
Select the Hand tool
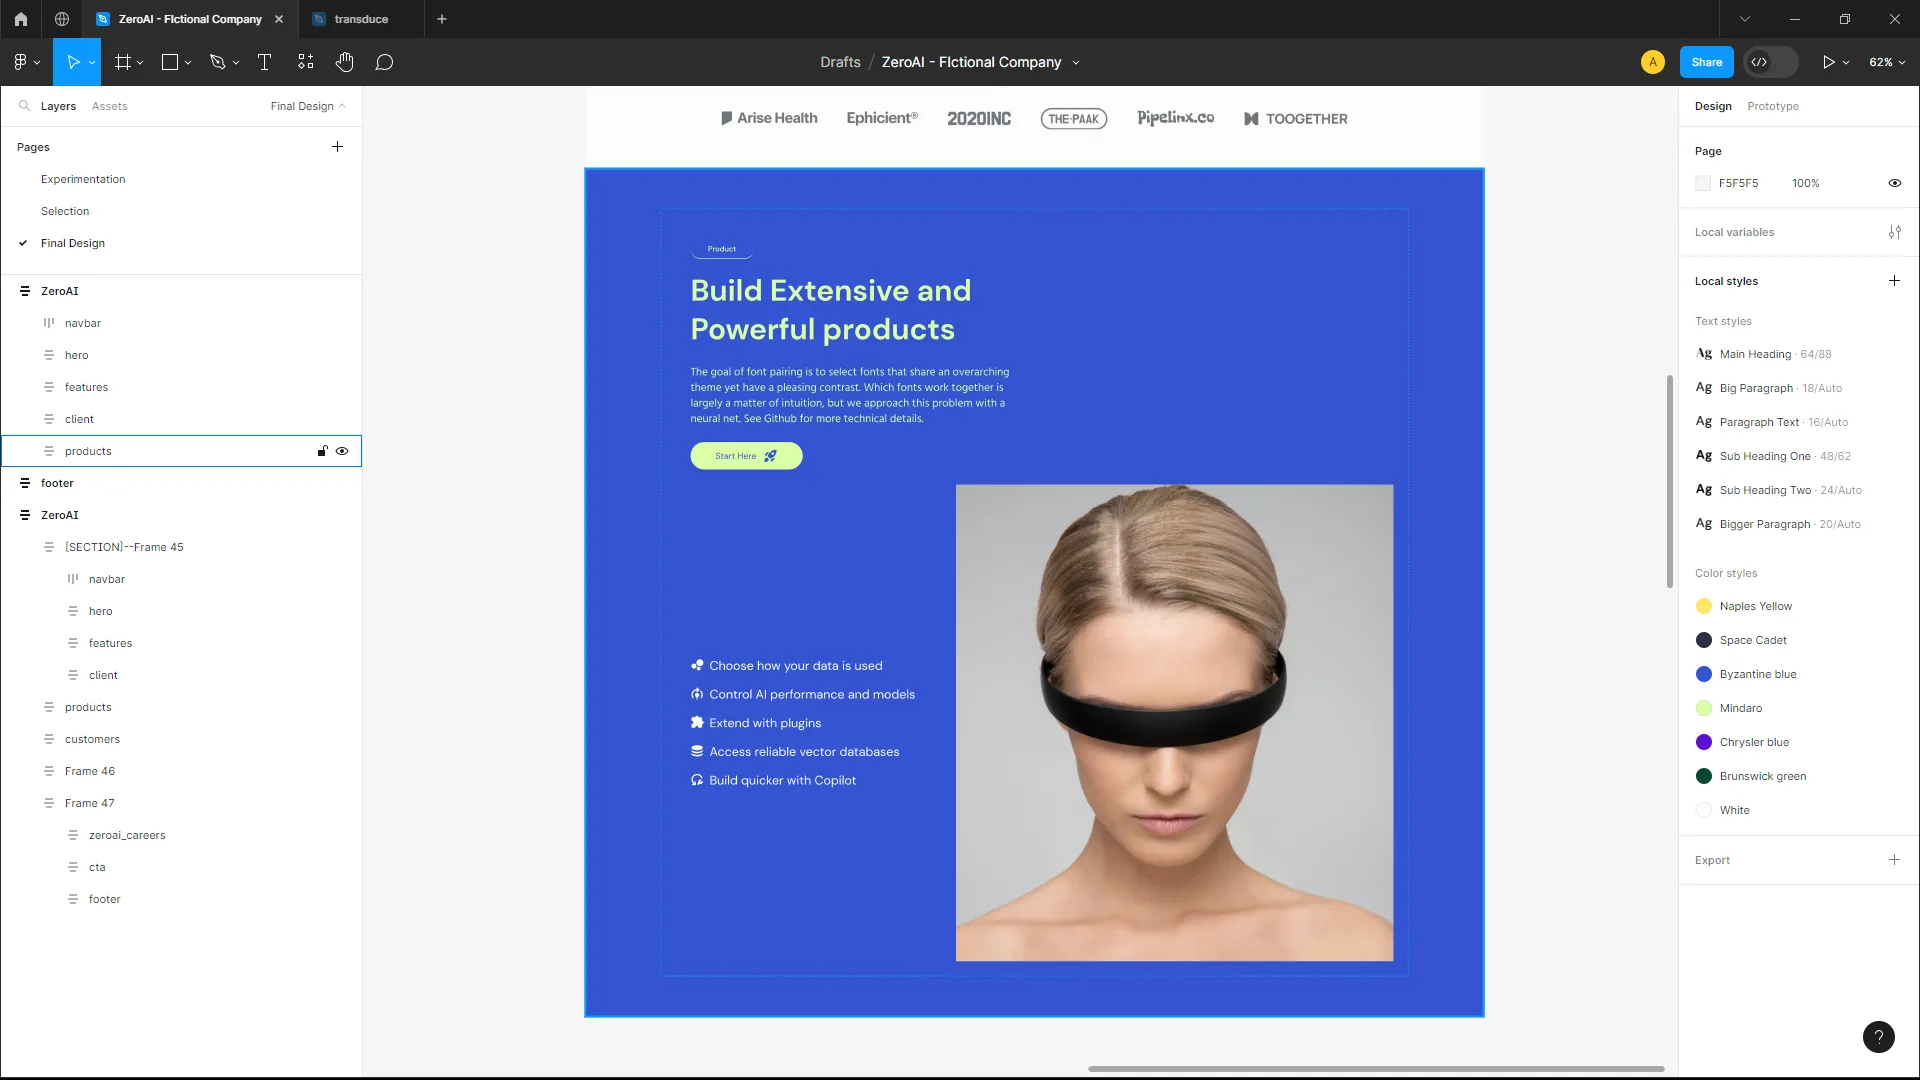[x=344, y=62]
